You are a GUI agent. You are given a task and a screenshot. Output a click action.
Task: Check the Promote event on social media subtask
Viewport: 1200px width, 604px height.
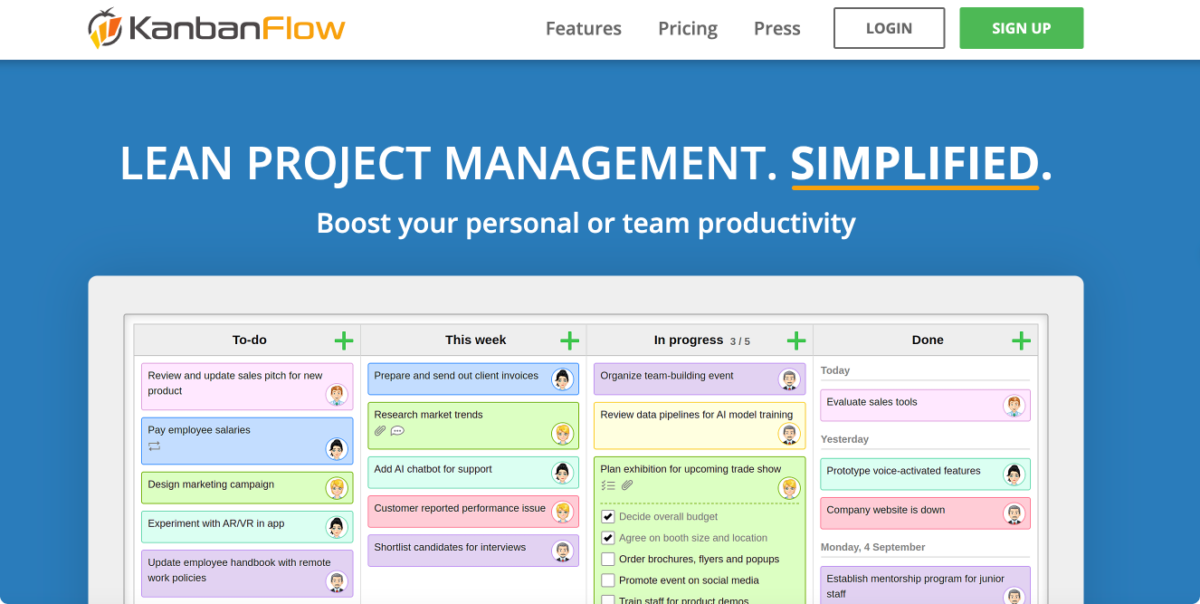(607, 580)
